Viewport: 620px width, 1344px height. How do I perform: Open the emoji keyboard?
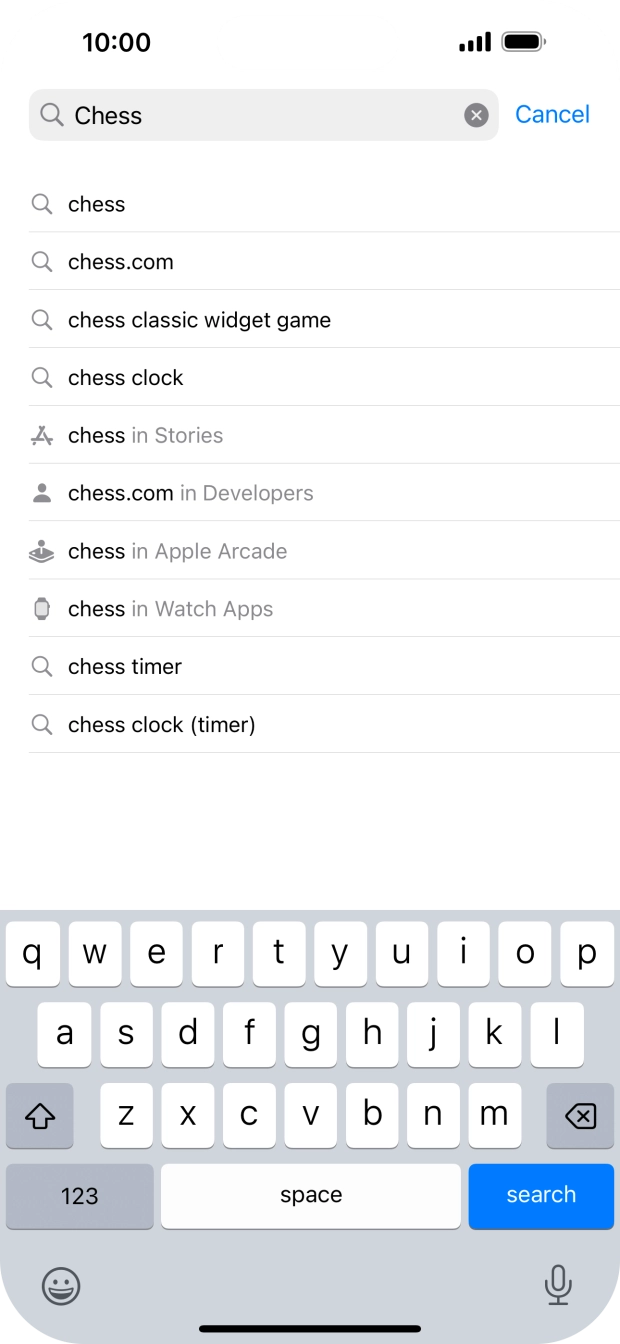[62, 1286]
